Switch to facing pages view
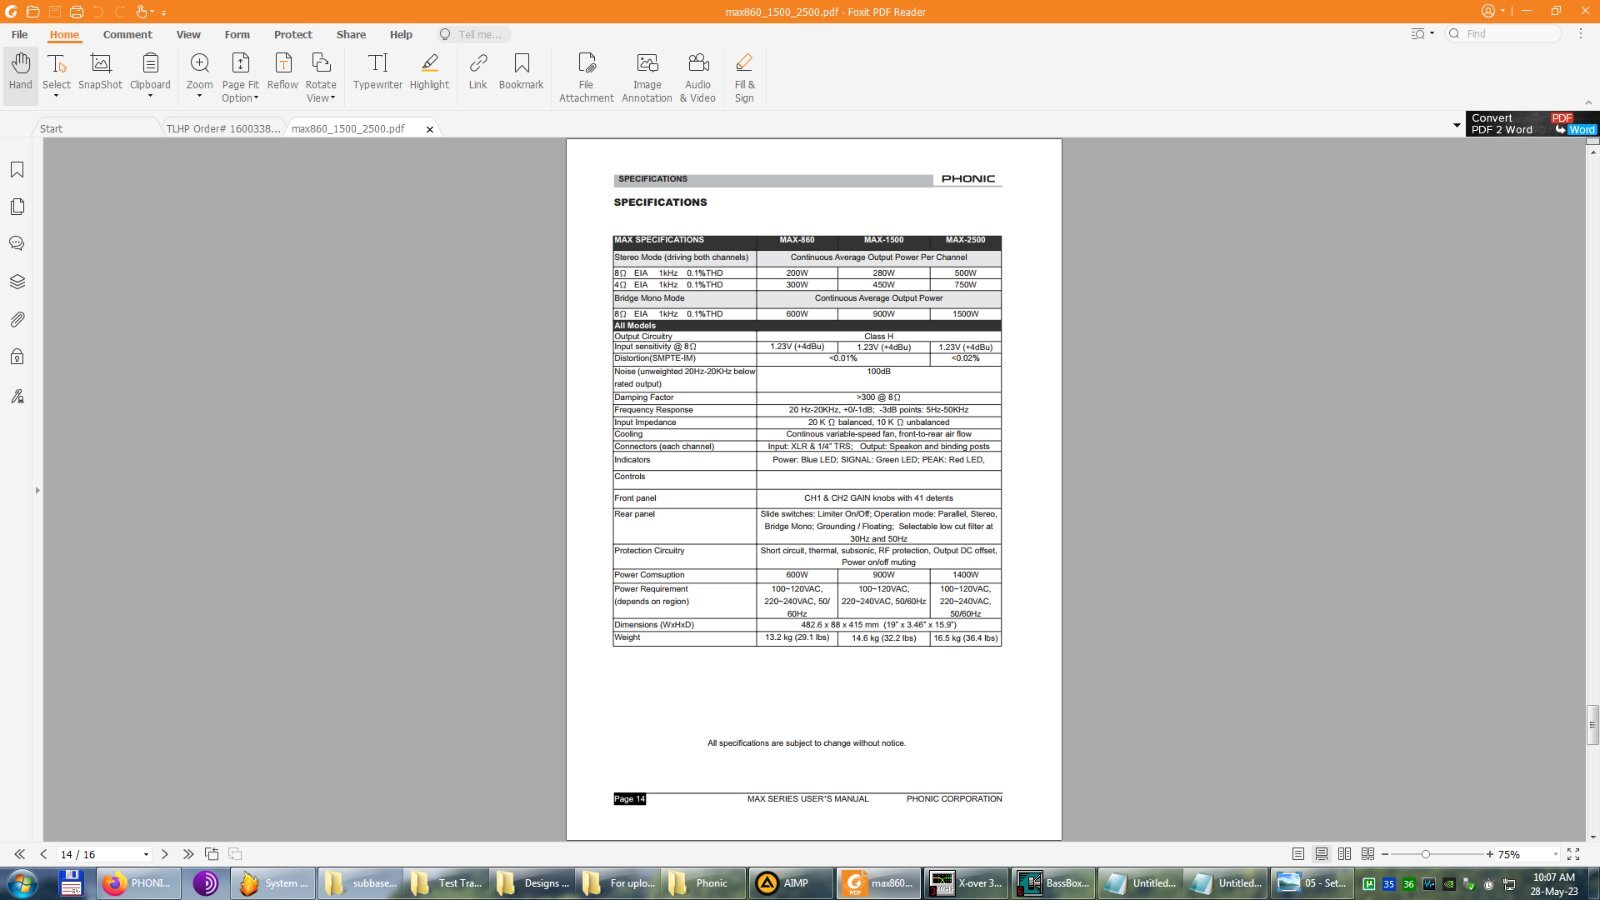 pos(1344,854)
